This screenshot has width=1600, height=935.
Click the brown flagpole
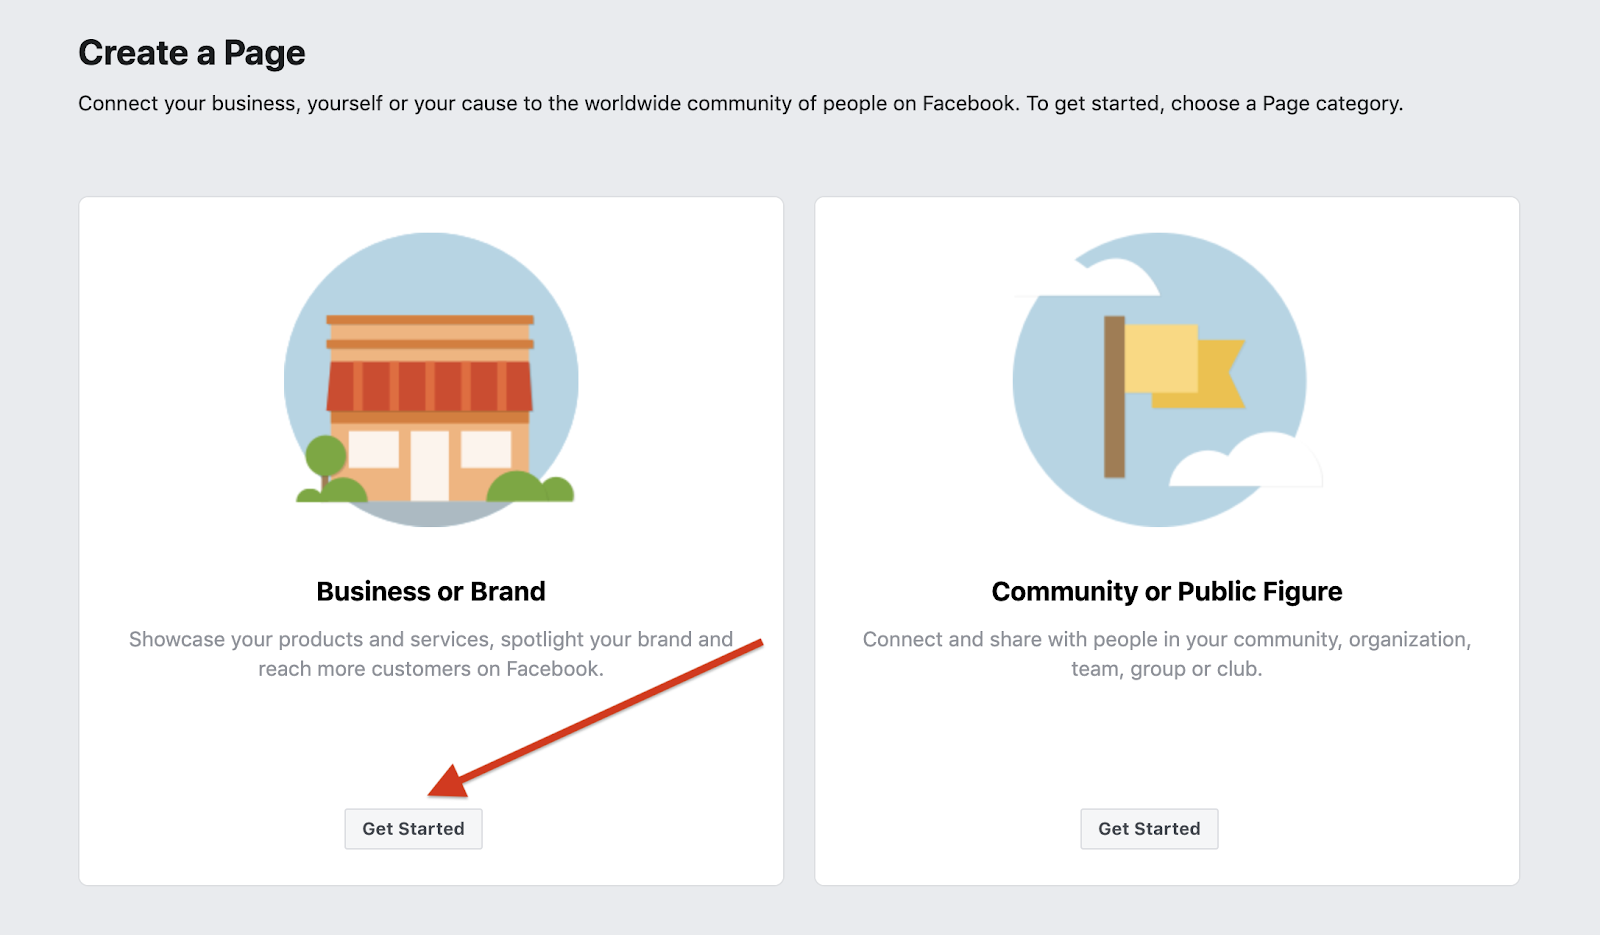pyautogui.click(x=1114, y=397)
